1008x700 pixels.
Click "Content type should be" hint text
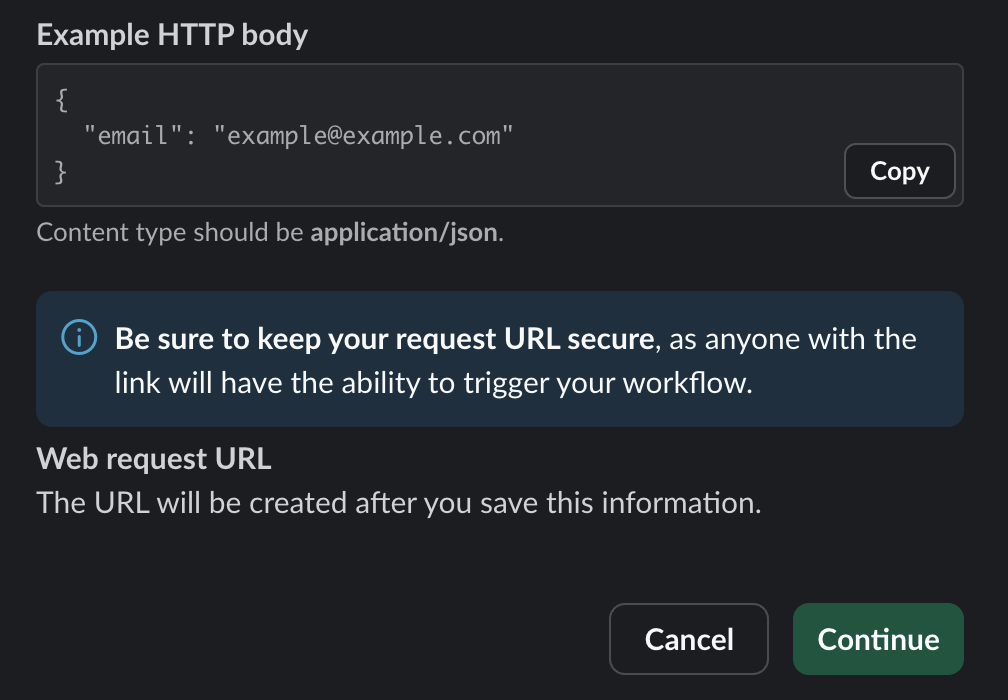pyautogui.click(x=170, y=233)
